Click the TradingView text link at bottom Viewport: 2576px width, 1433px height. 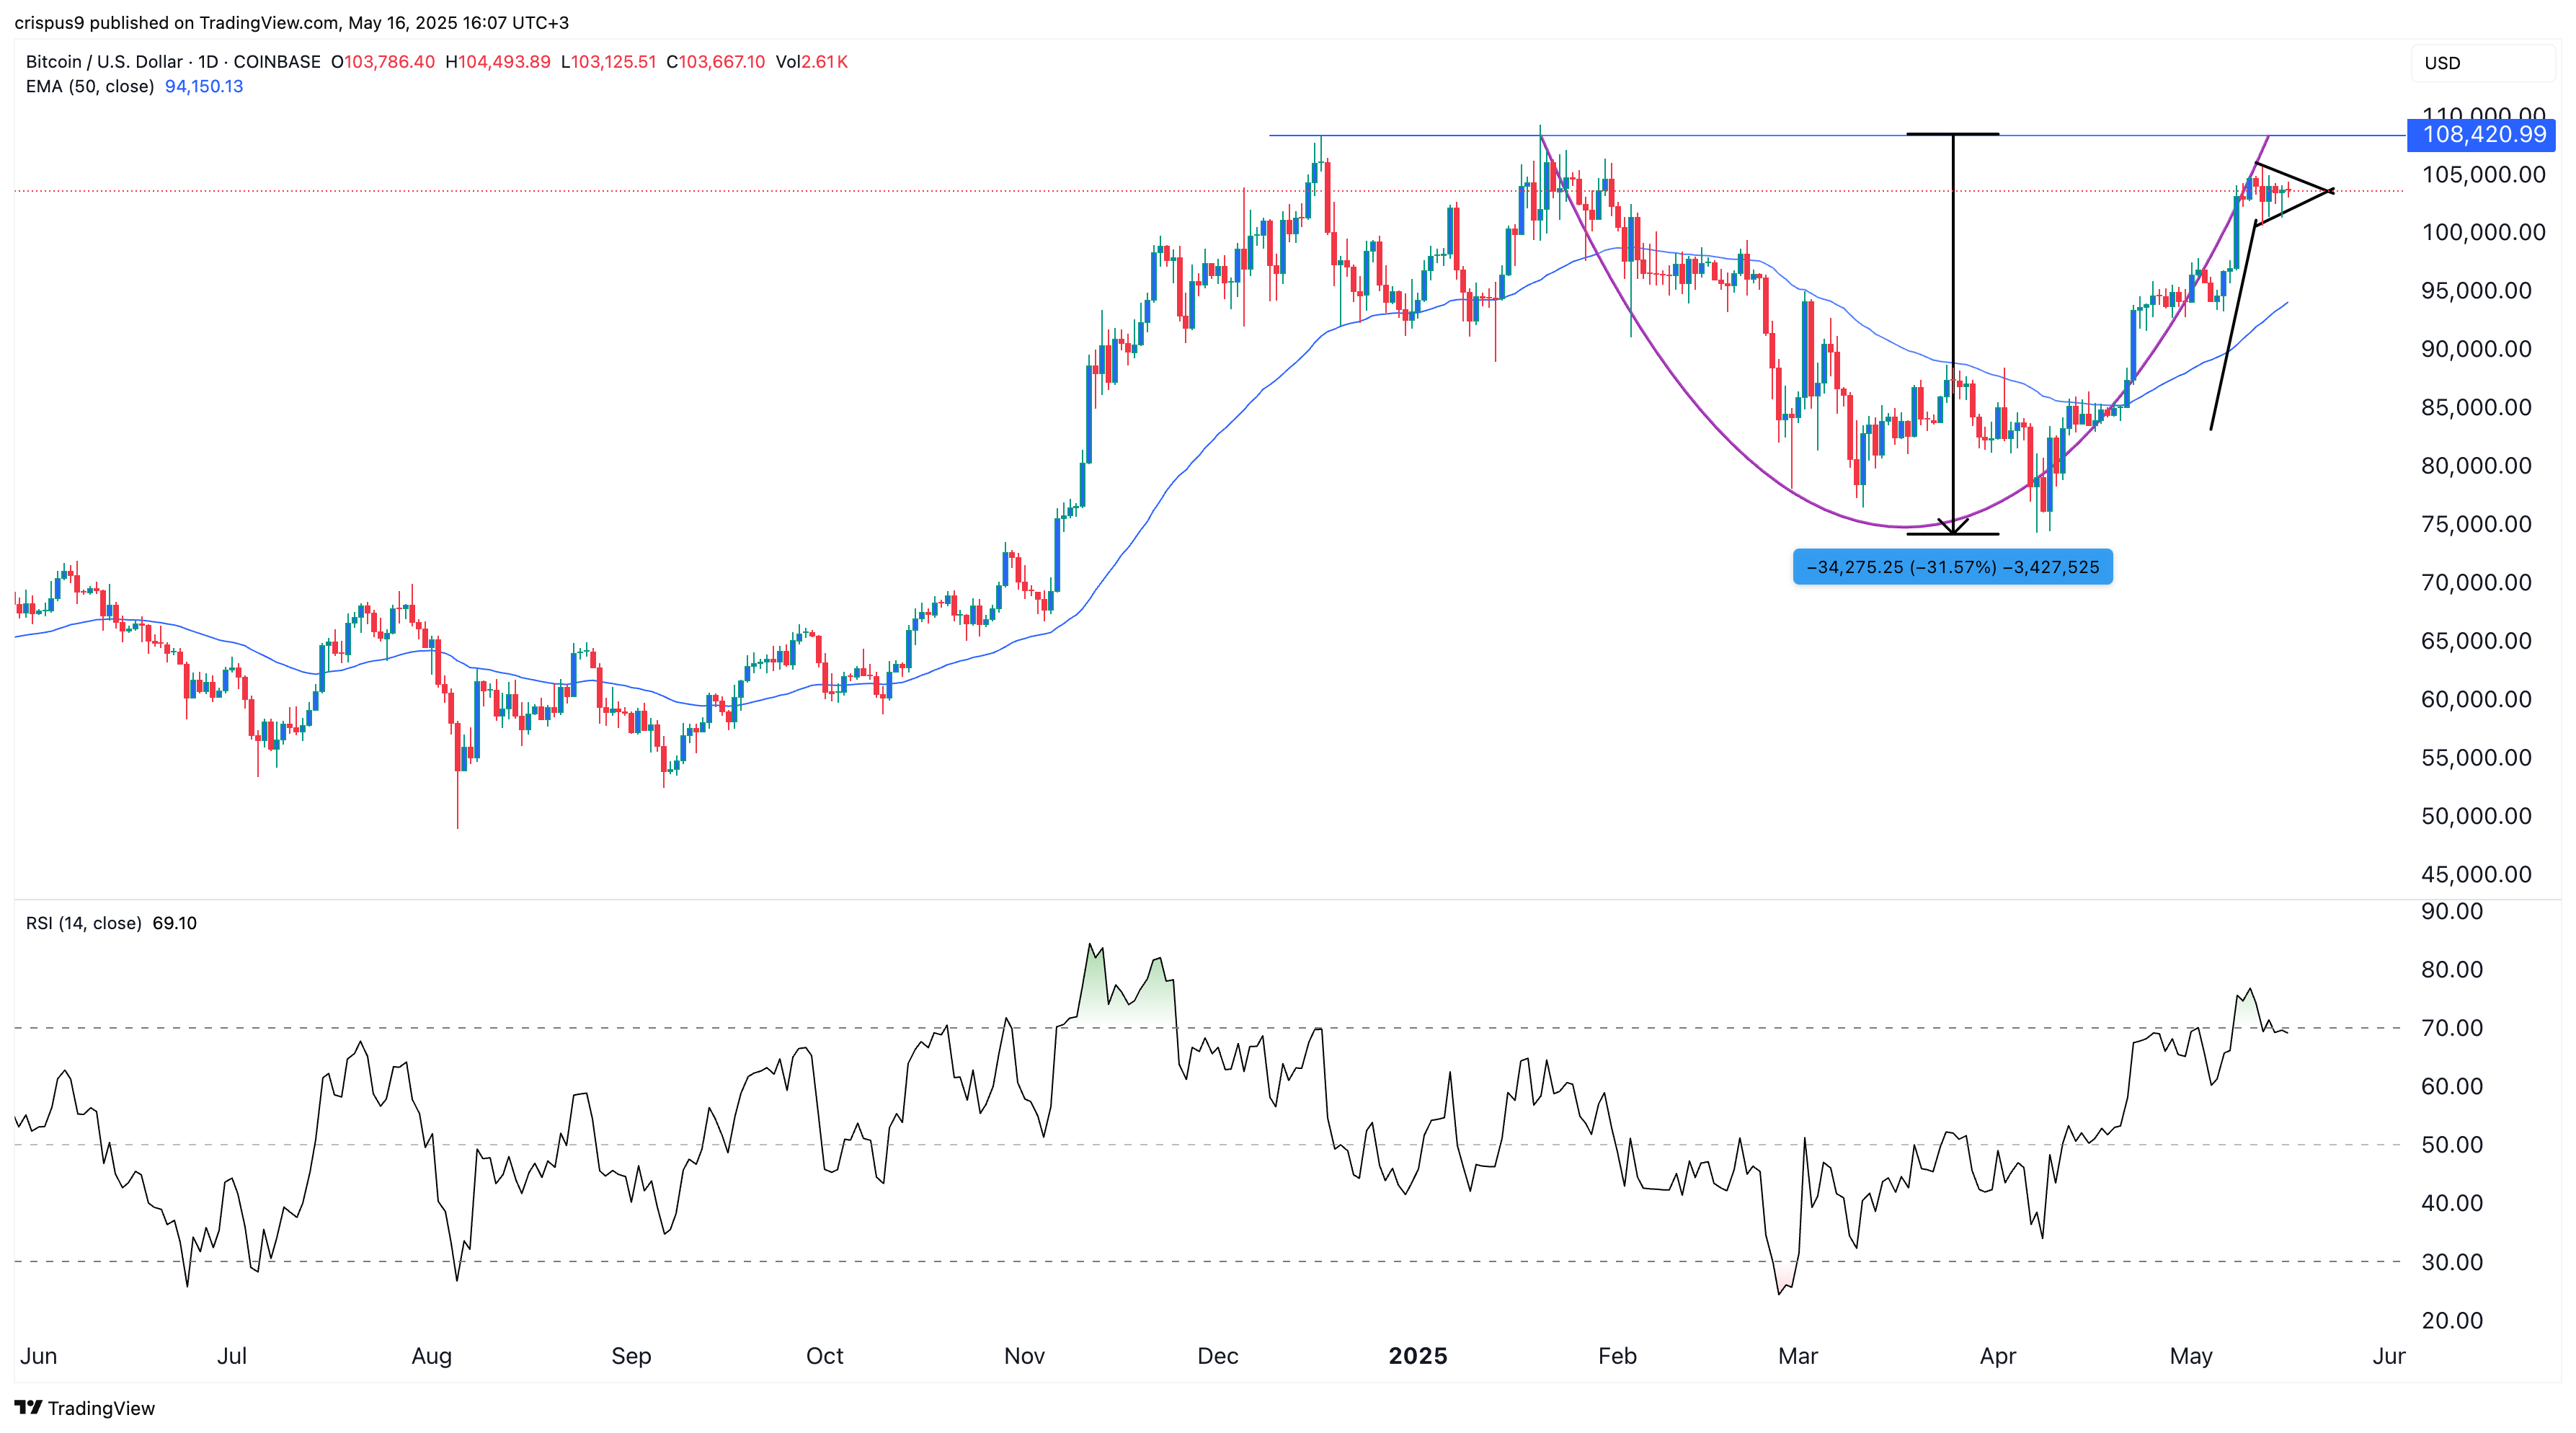coord(101,1408)
